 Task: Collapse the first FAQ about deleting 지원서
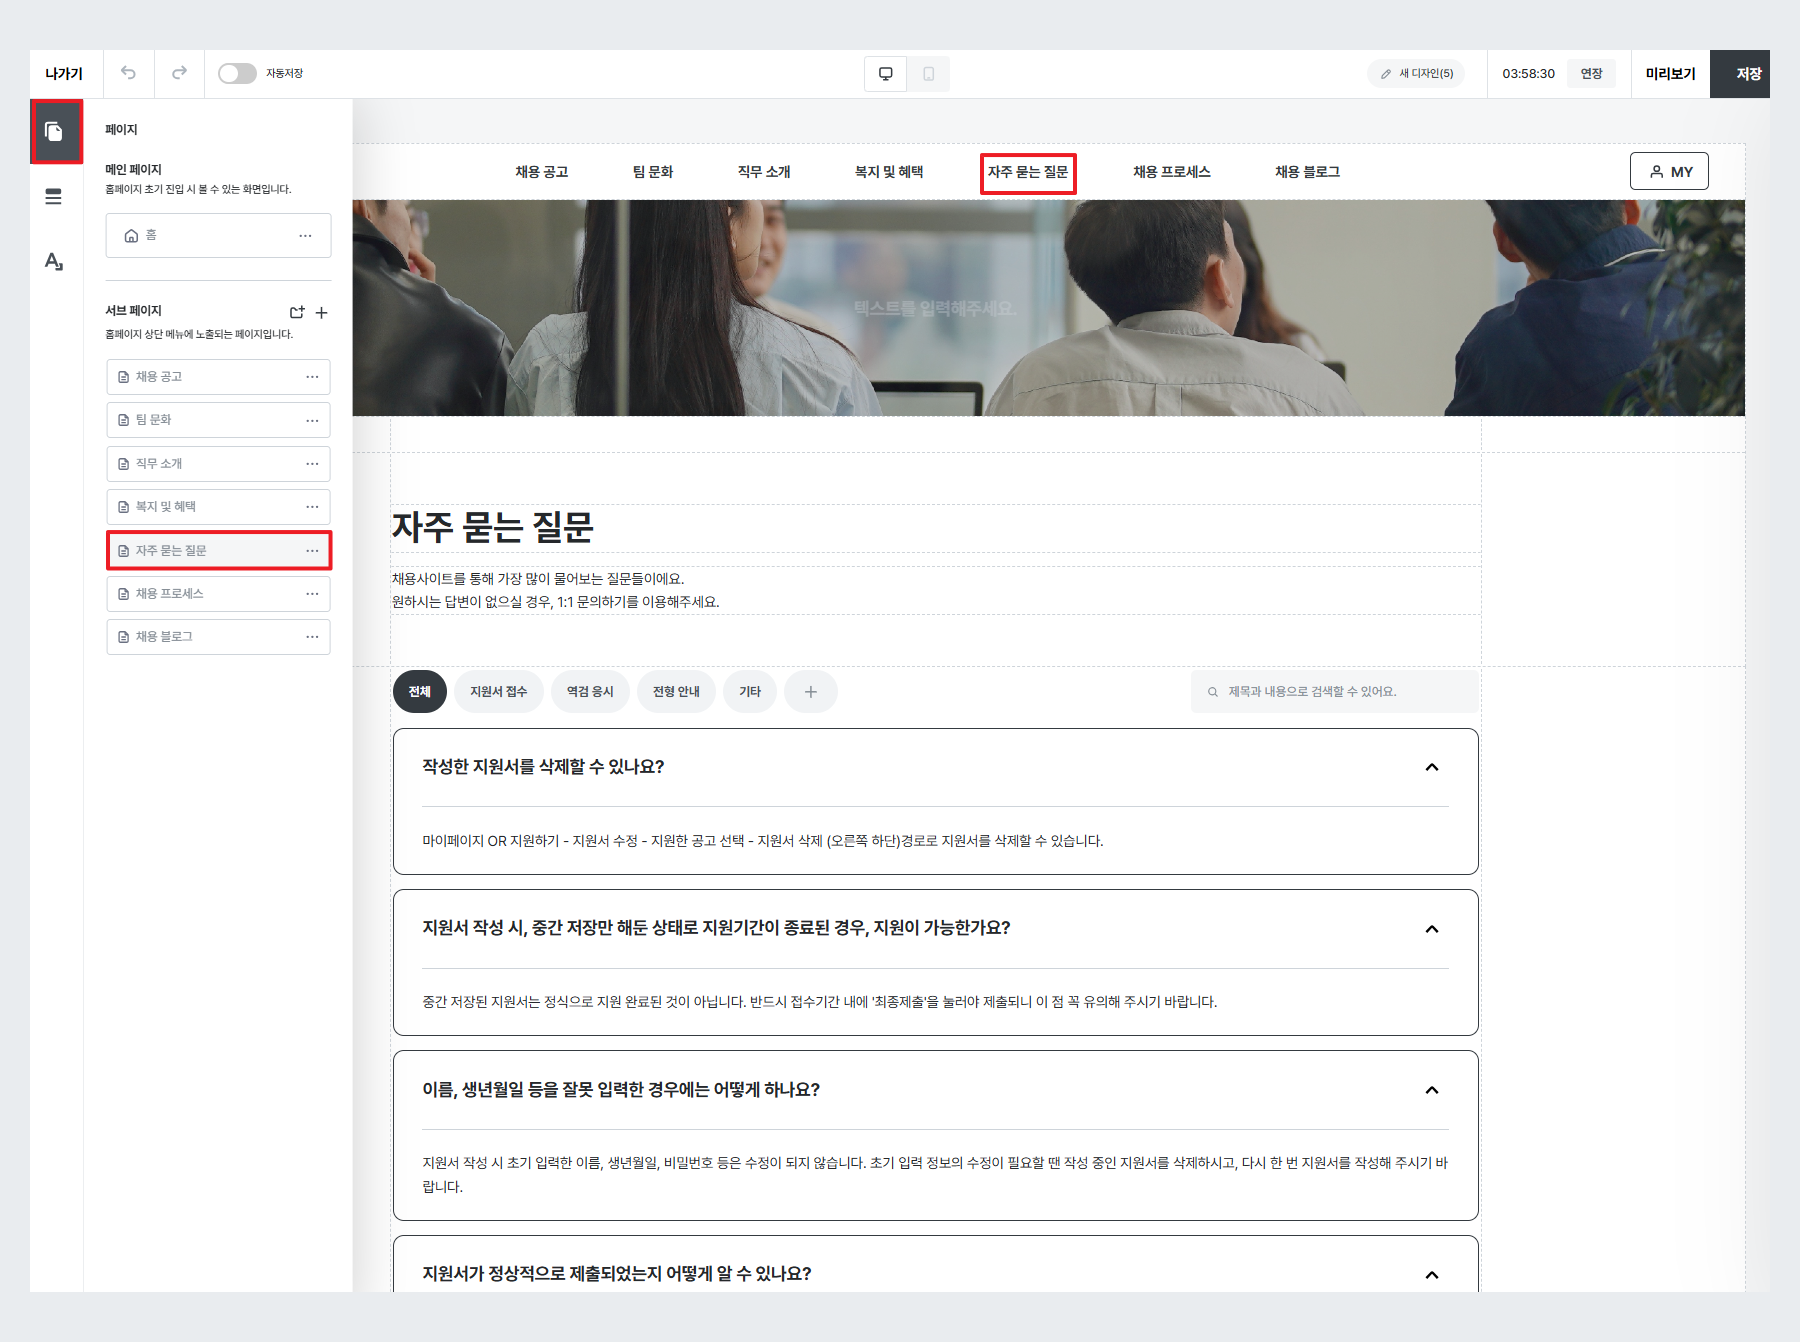click(x=1433, y=768)
